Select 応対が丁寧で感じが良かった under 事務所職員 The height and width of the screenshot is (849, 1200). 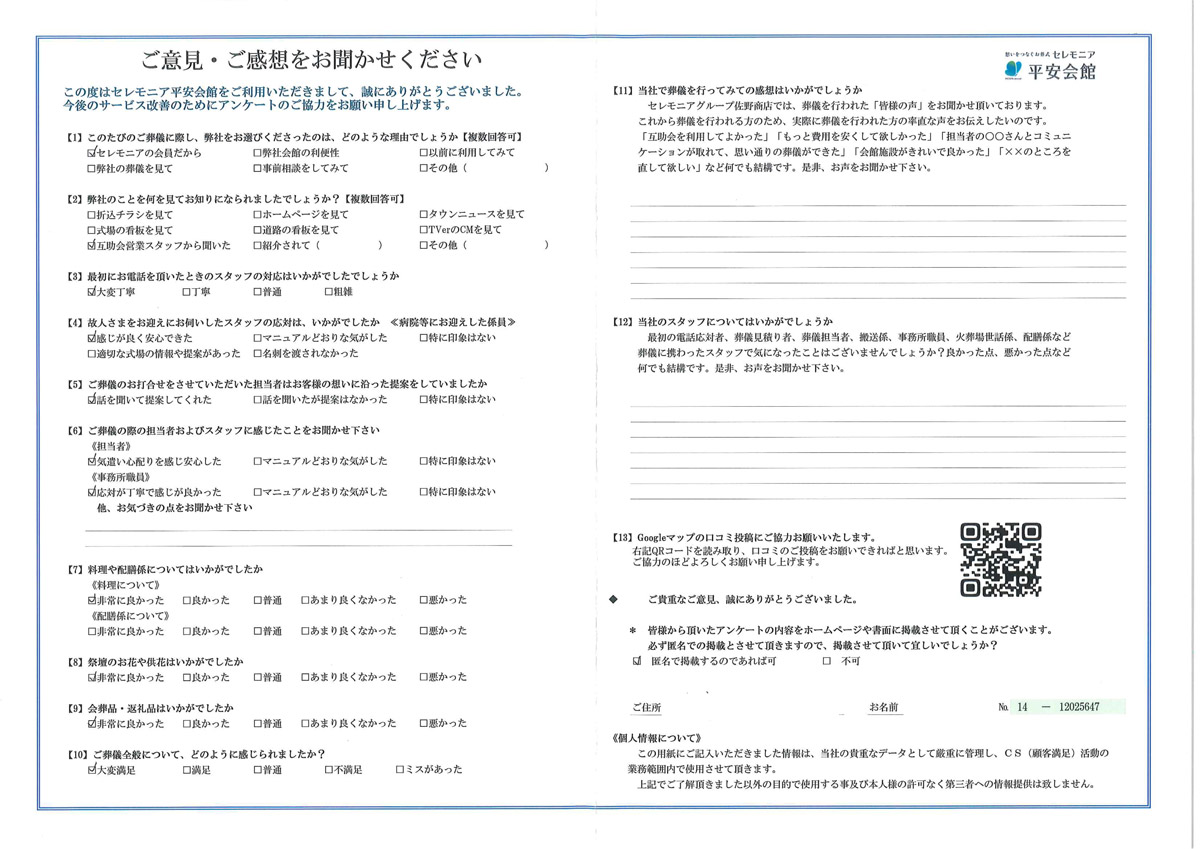coord(93,493)
